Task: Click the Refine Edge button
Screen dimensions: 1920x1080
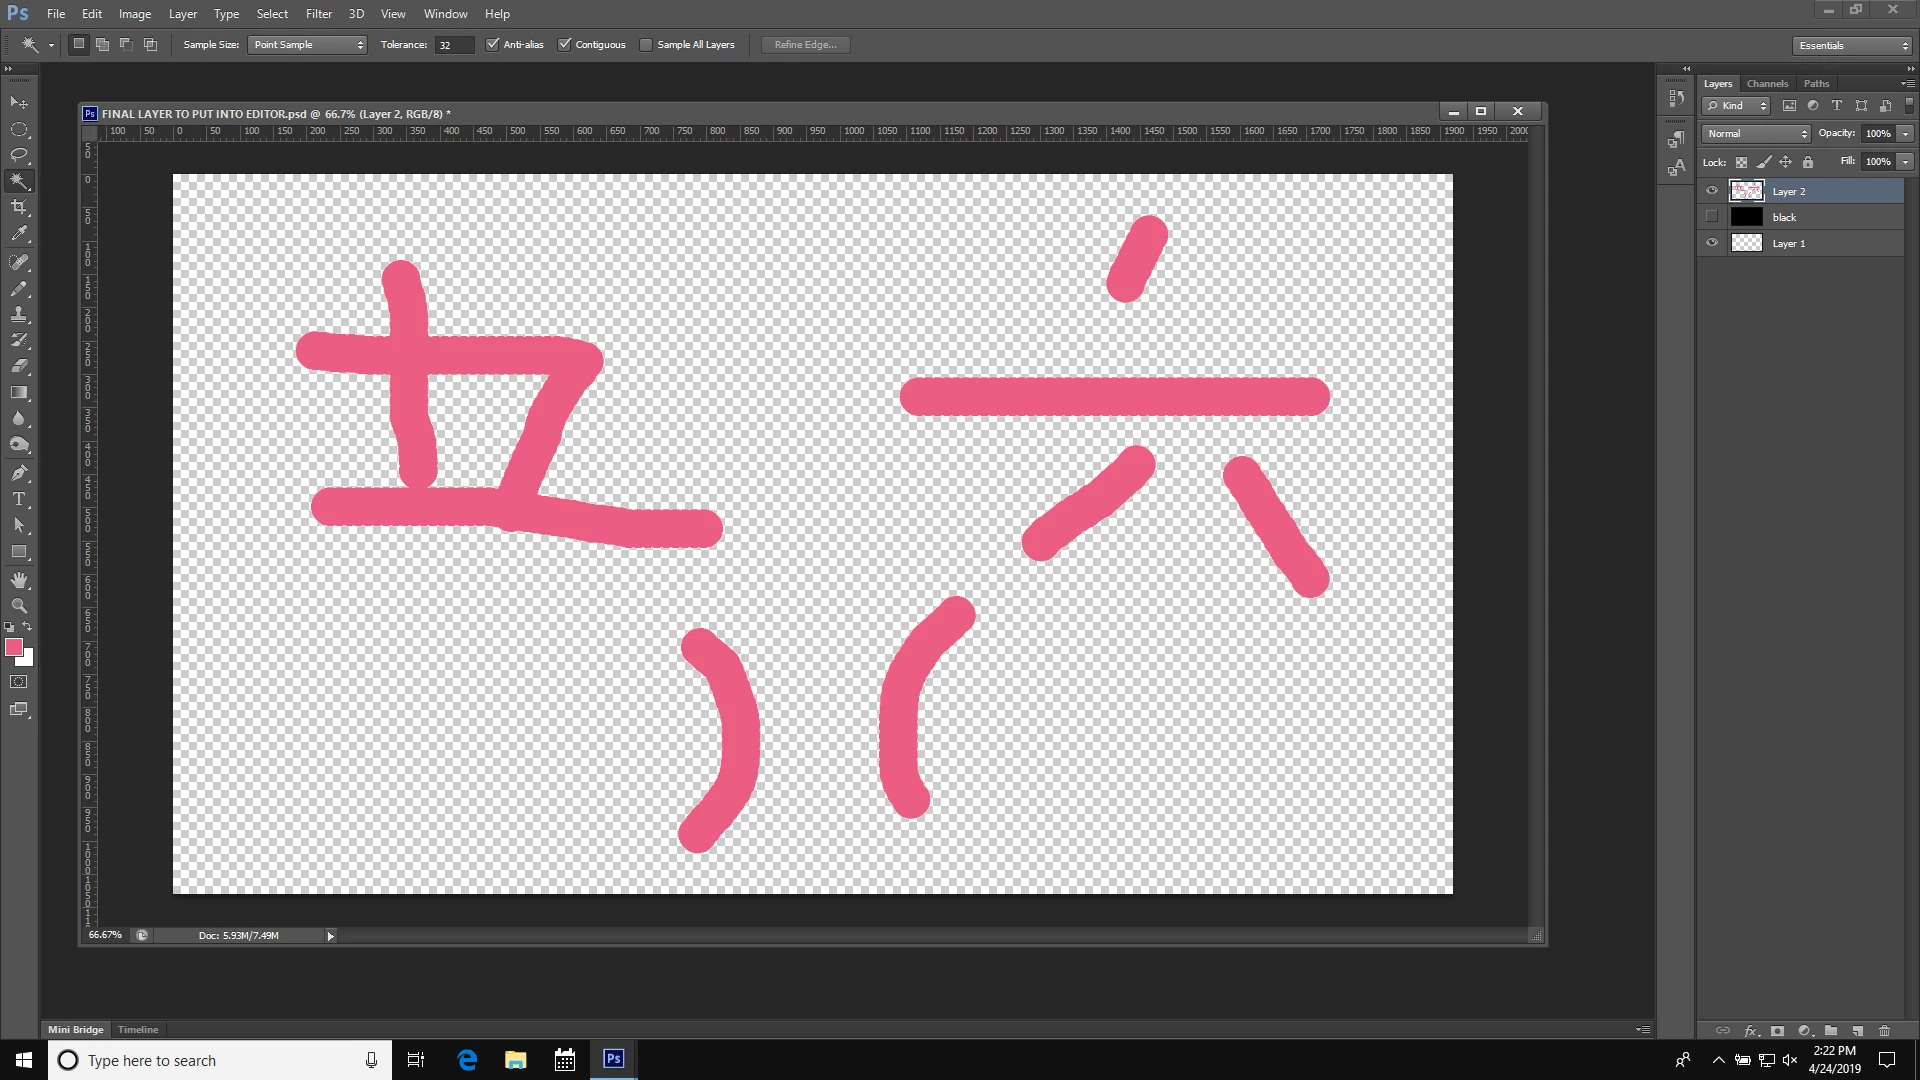Action: pyautogui.click(x=805, y=44)
